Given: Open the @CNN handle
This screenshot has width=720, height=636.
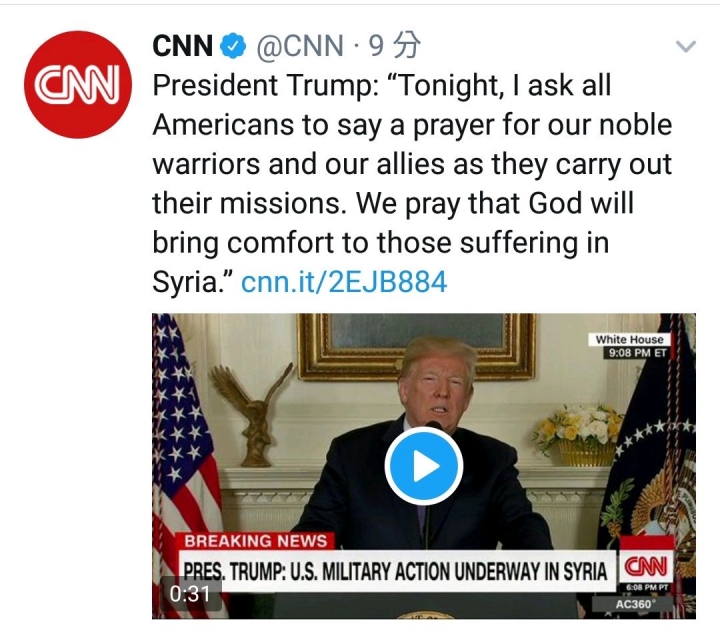Looking at the screenshot, I should tap(300, 46).
